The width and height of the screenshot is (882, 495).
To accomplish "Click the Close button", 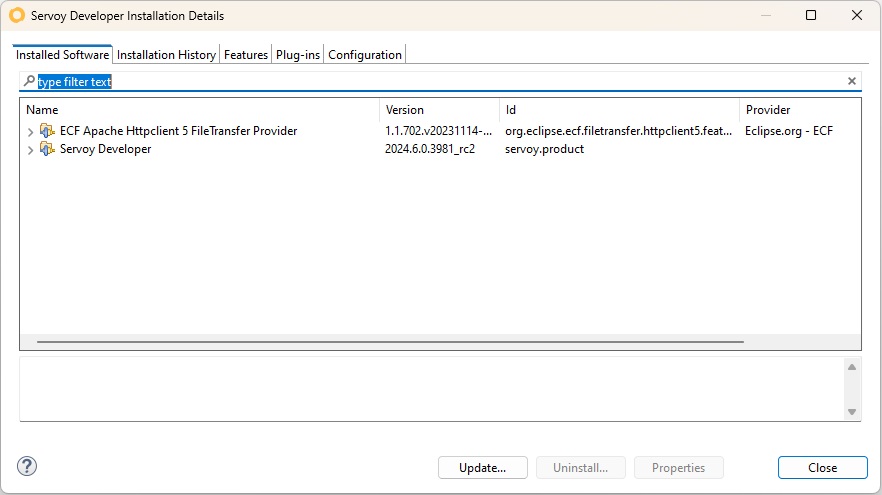I will click(x=822, y=467).
